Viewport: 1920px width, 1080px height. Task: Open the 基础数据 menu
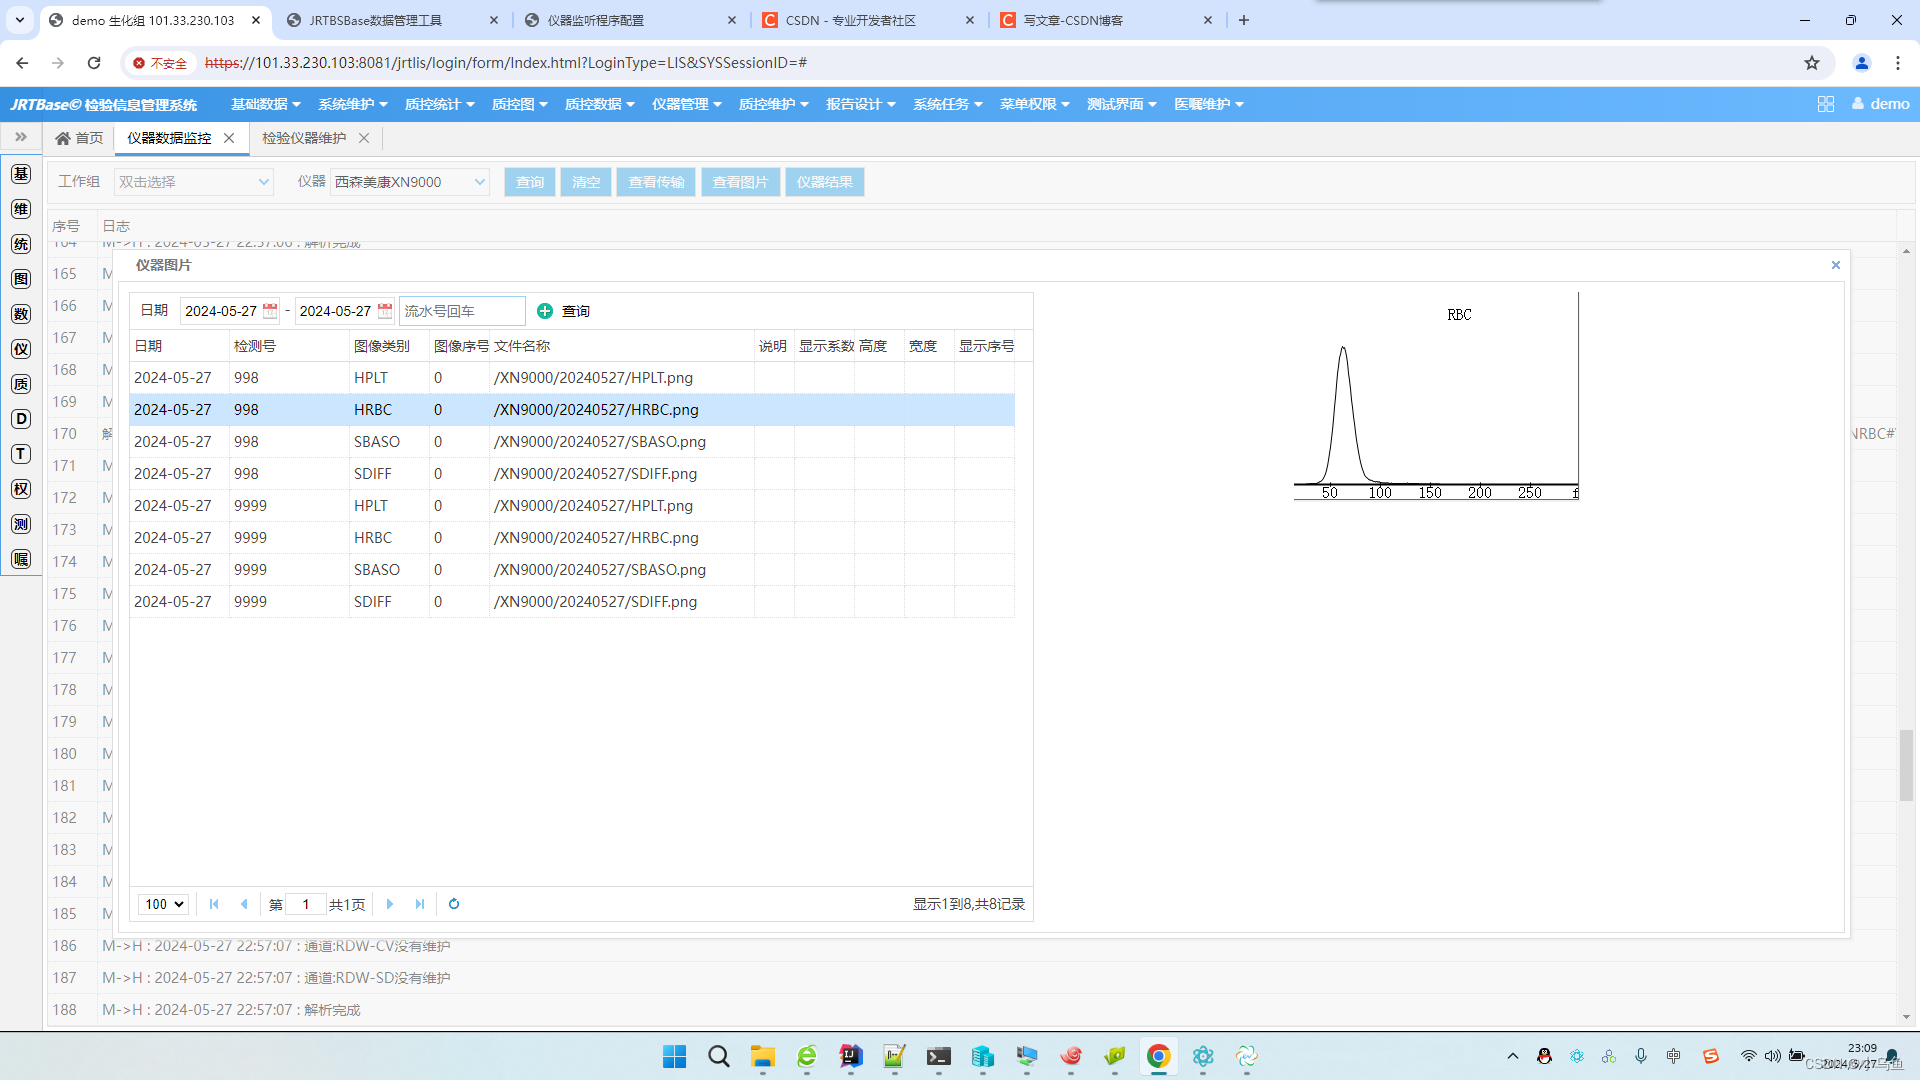click(266, 104)
